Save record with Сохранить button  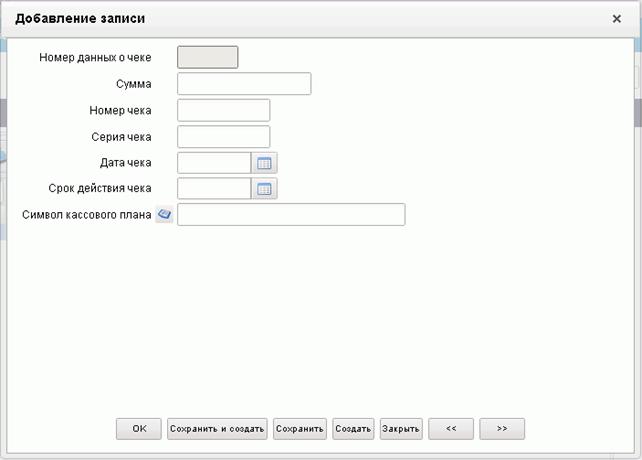click(300, 429)
